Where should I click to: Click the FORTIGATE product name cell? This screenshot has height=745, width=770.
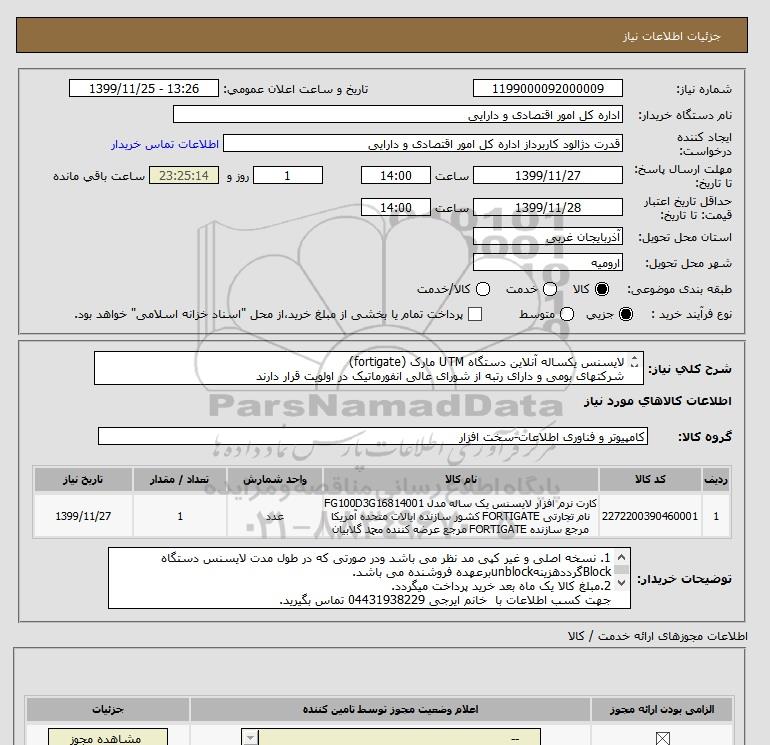(461, 516)
